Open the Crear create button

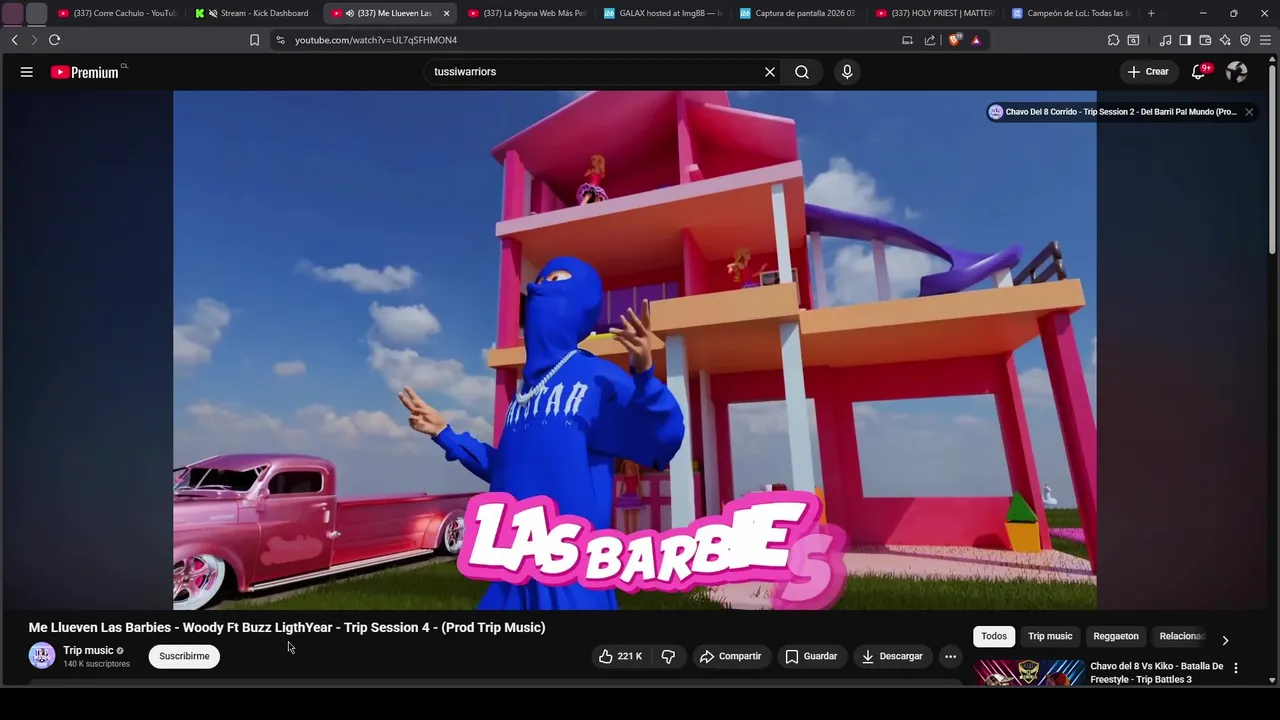click(x=1148, y=72)
